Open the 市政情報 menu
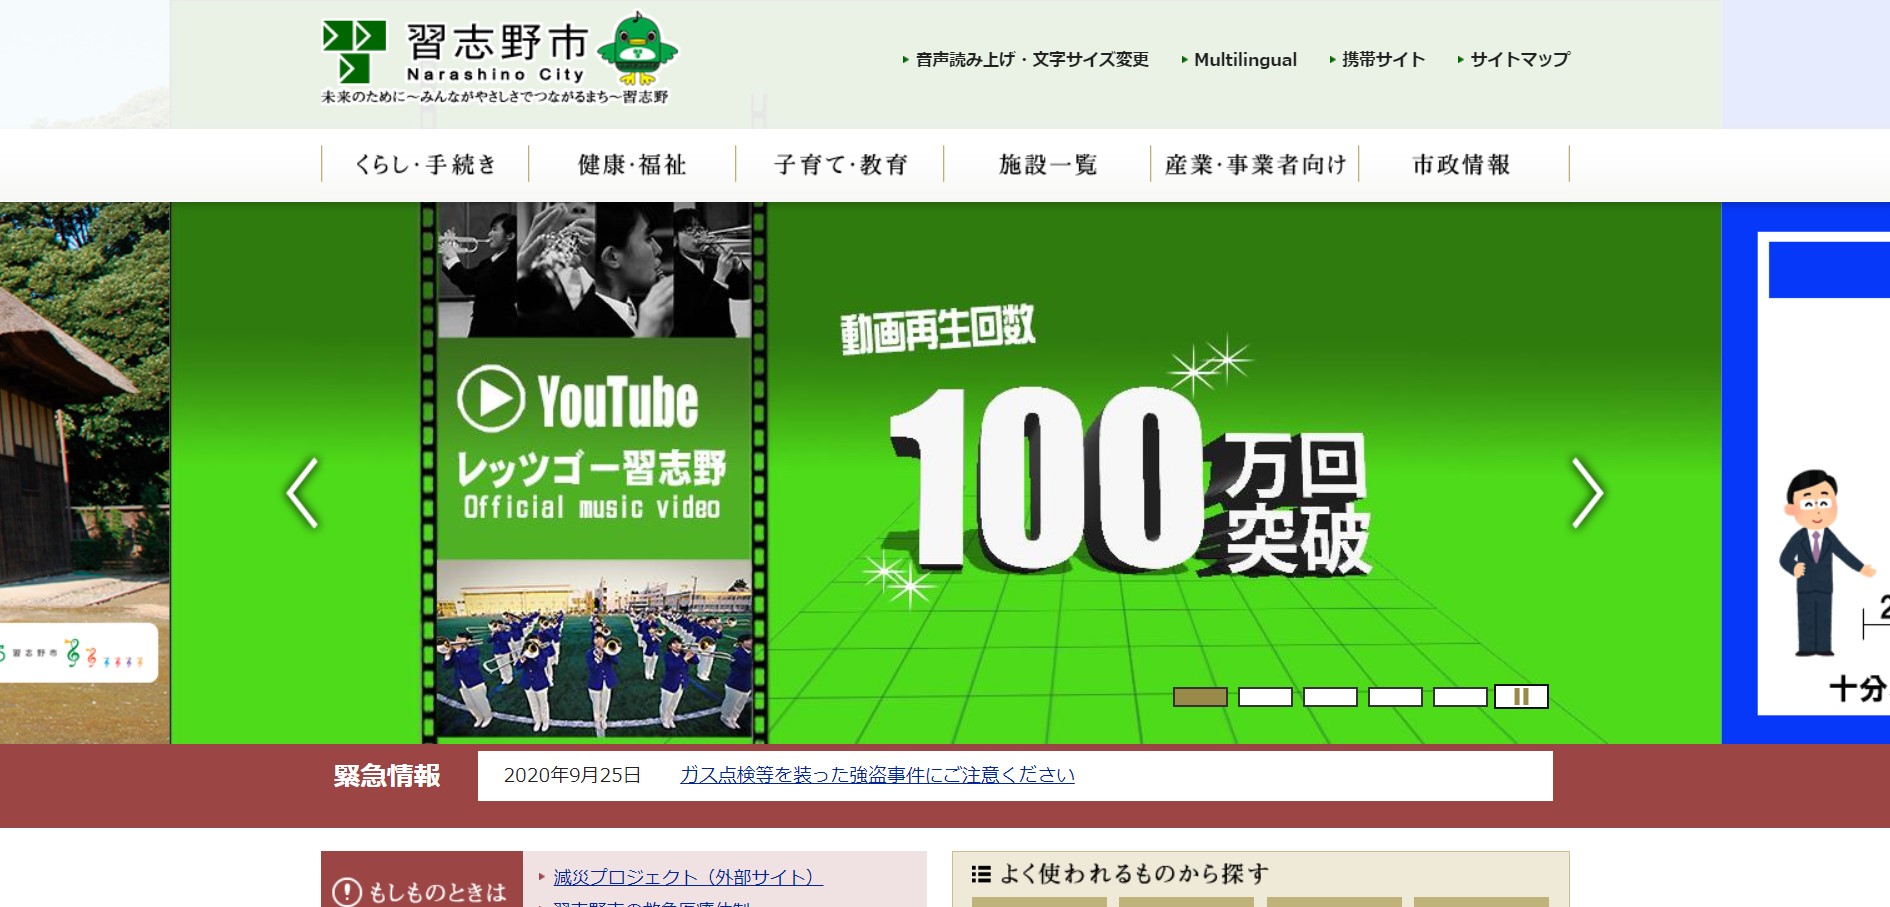Viewport: 1890px width, 907px height. tap(1463, 164)
